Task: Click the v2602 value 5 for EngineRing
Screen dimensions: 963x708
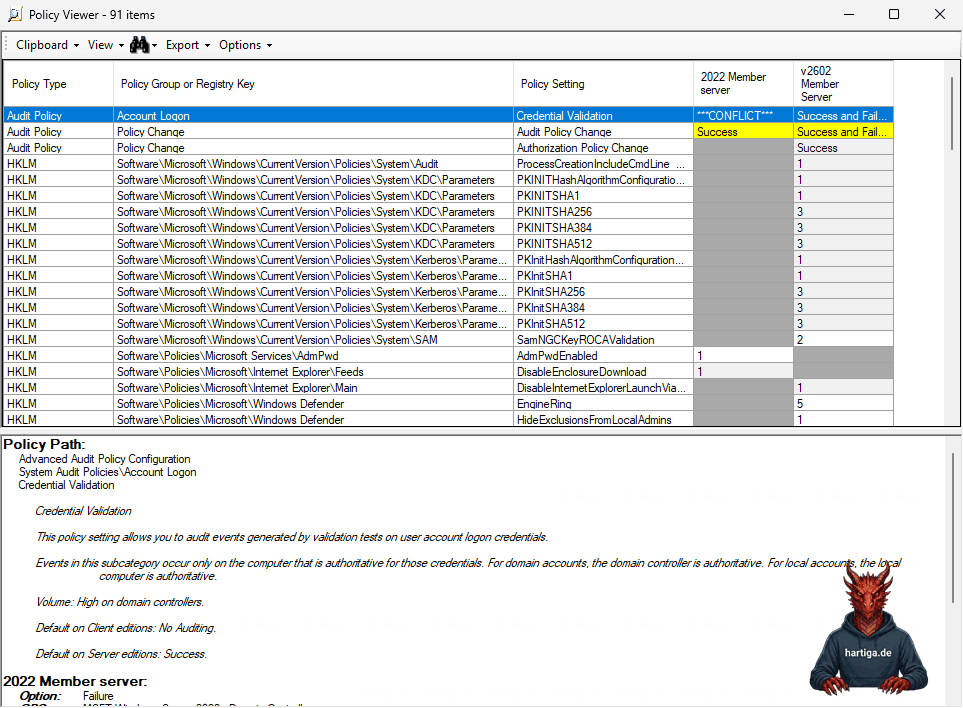Action: [843, 403]
